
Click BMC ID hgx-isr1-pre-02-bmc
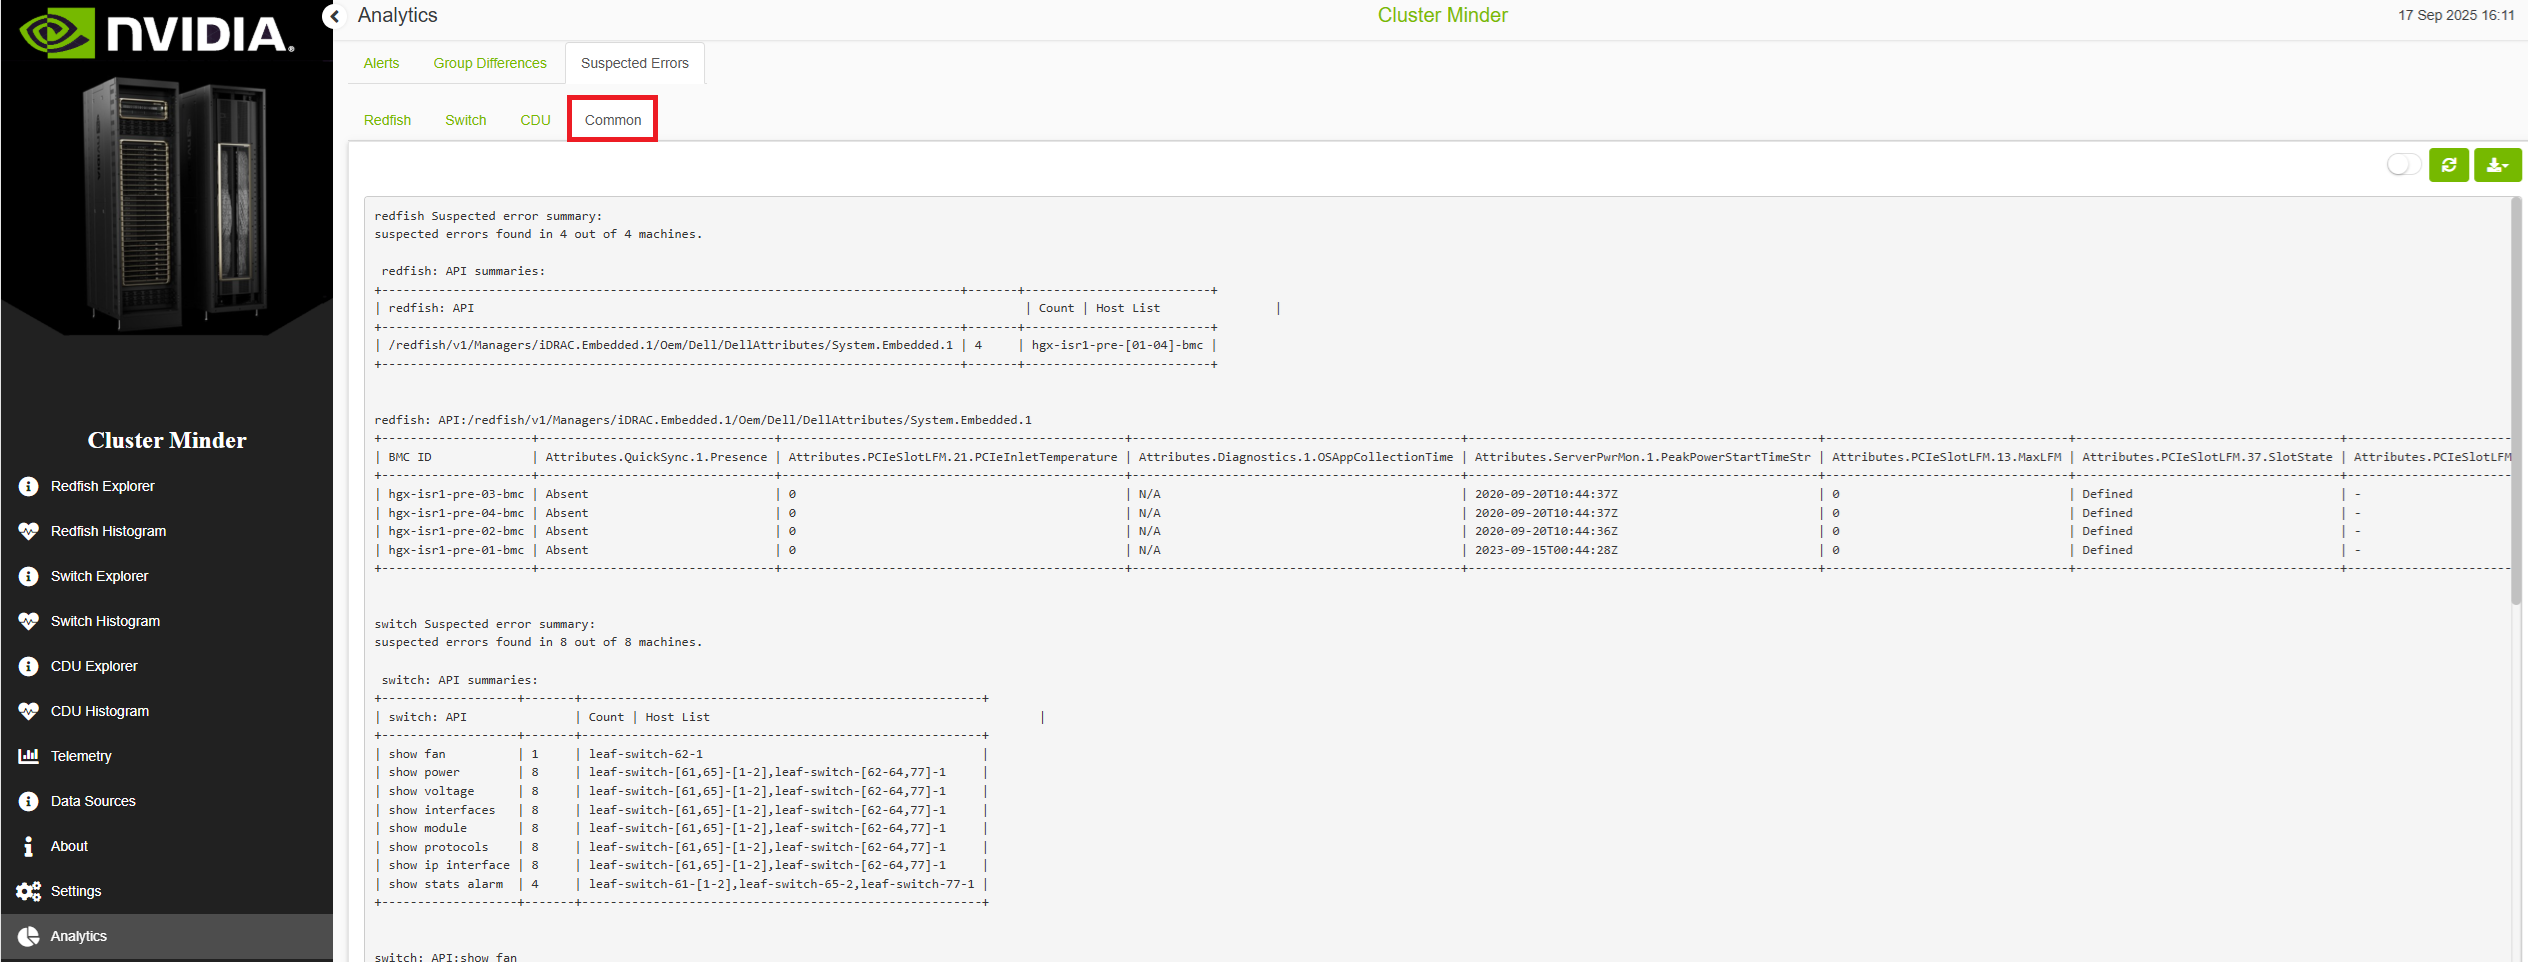[456, 531]
